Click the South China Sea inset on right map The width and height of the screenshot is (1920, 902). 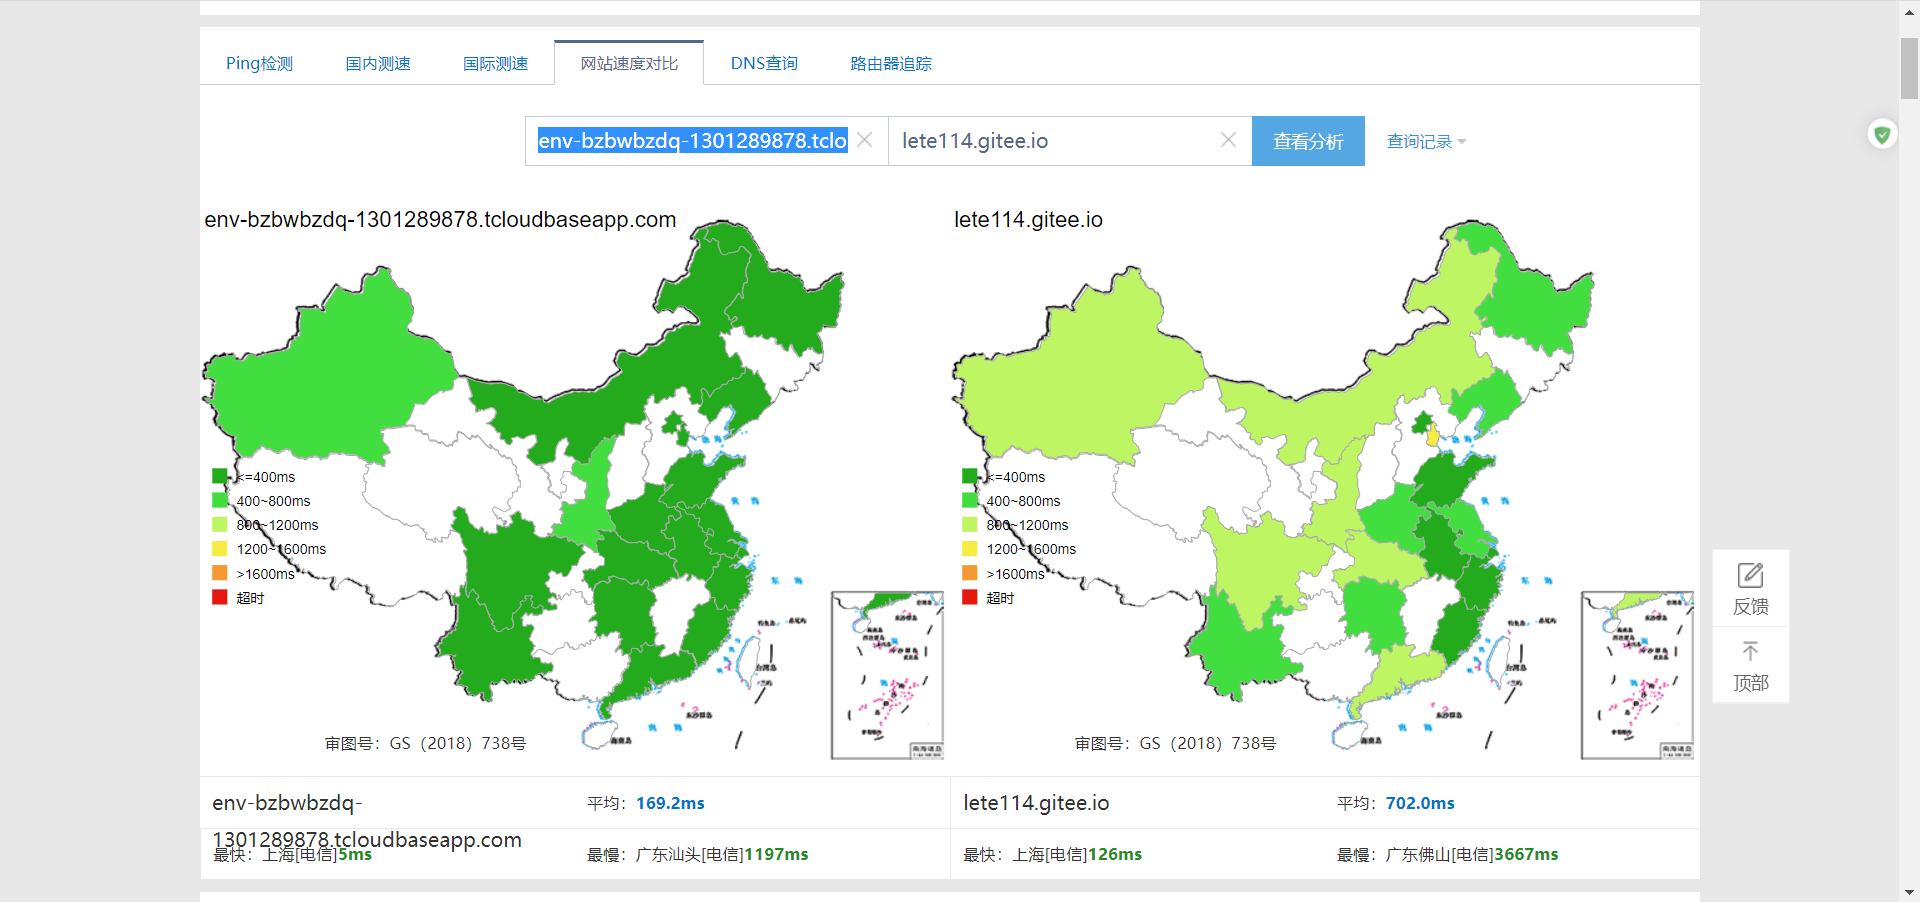point(1637,675)
